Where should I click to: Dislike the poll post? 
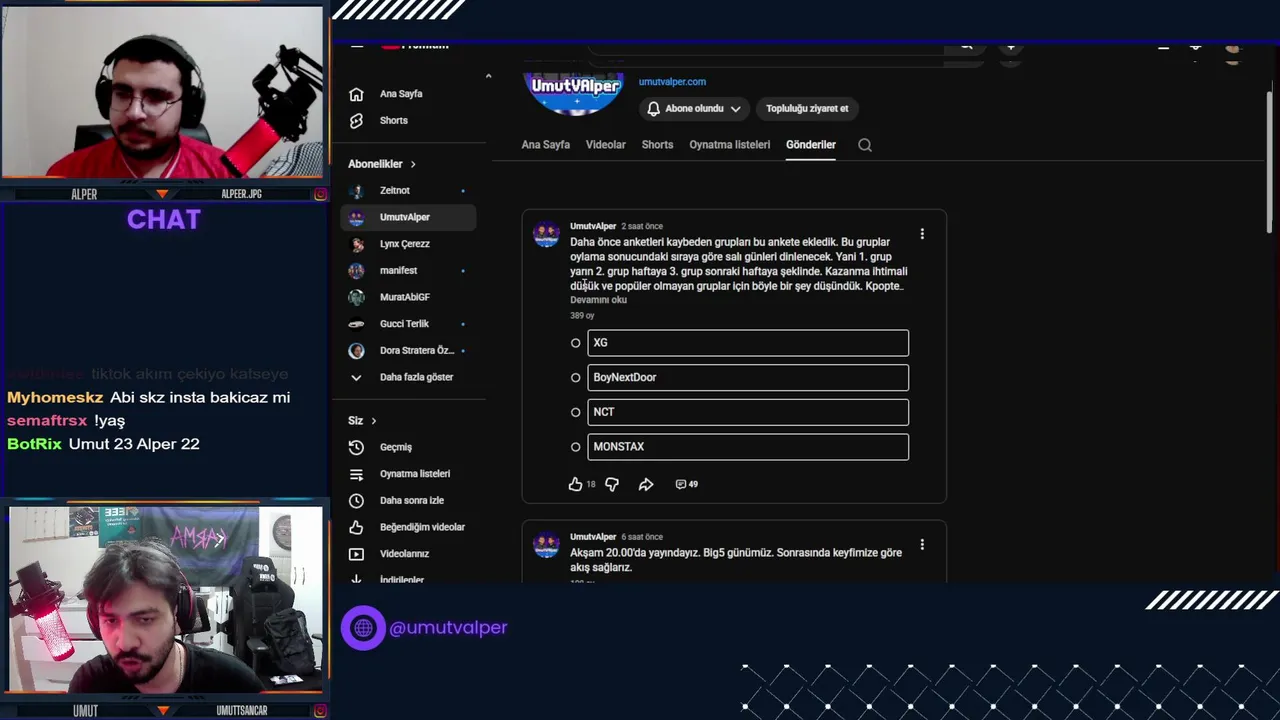612,484
